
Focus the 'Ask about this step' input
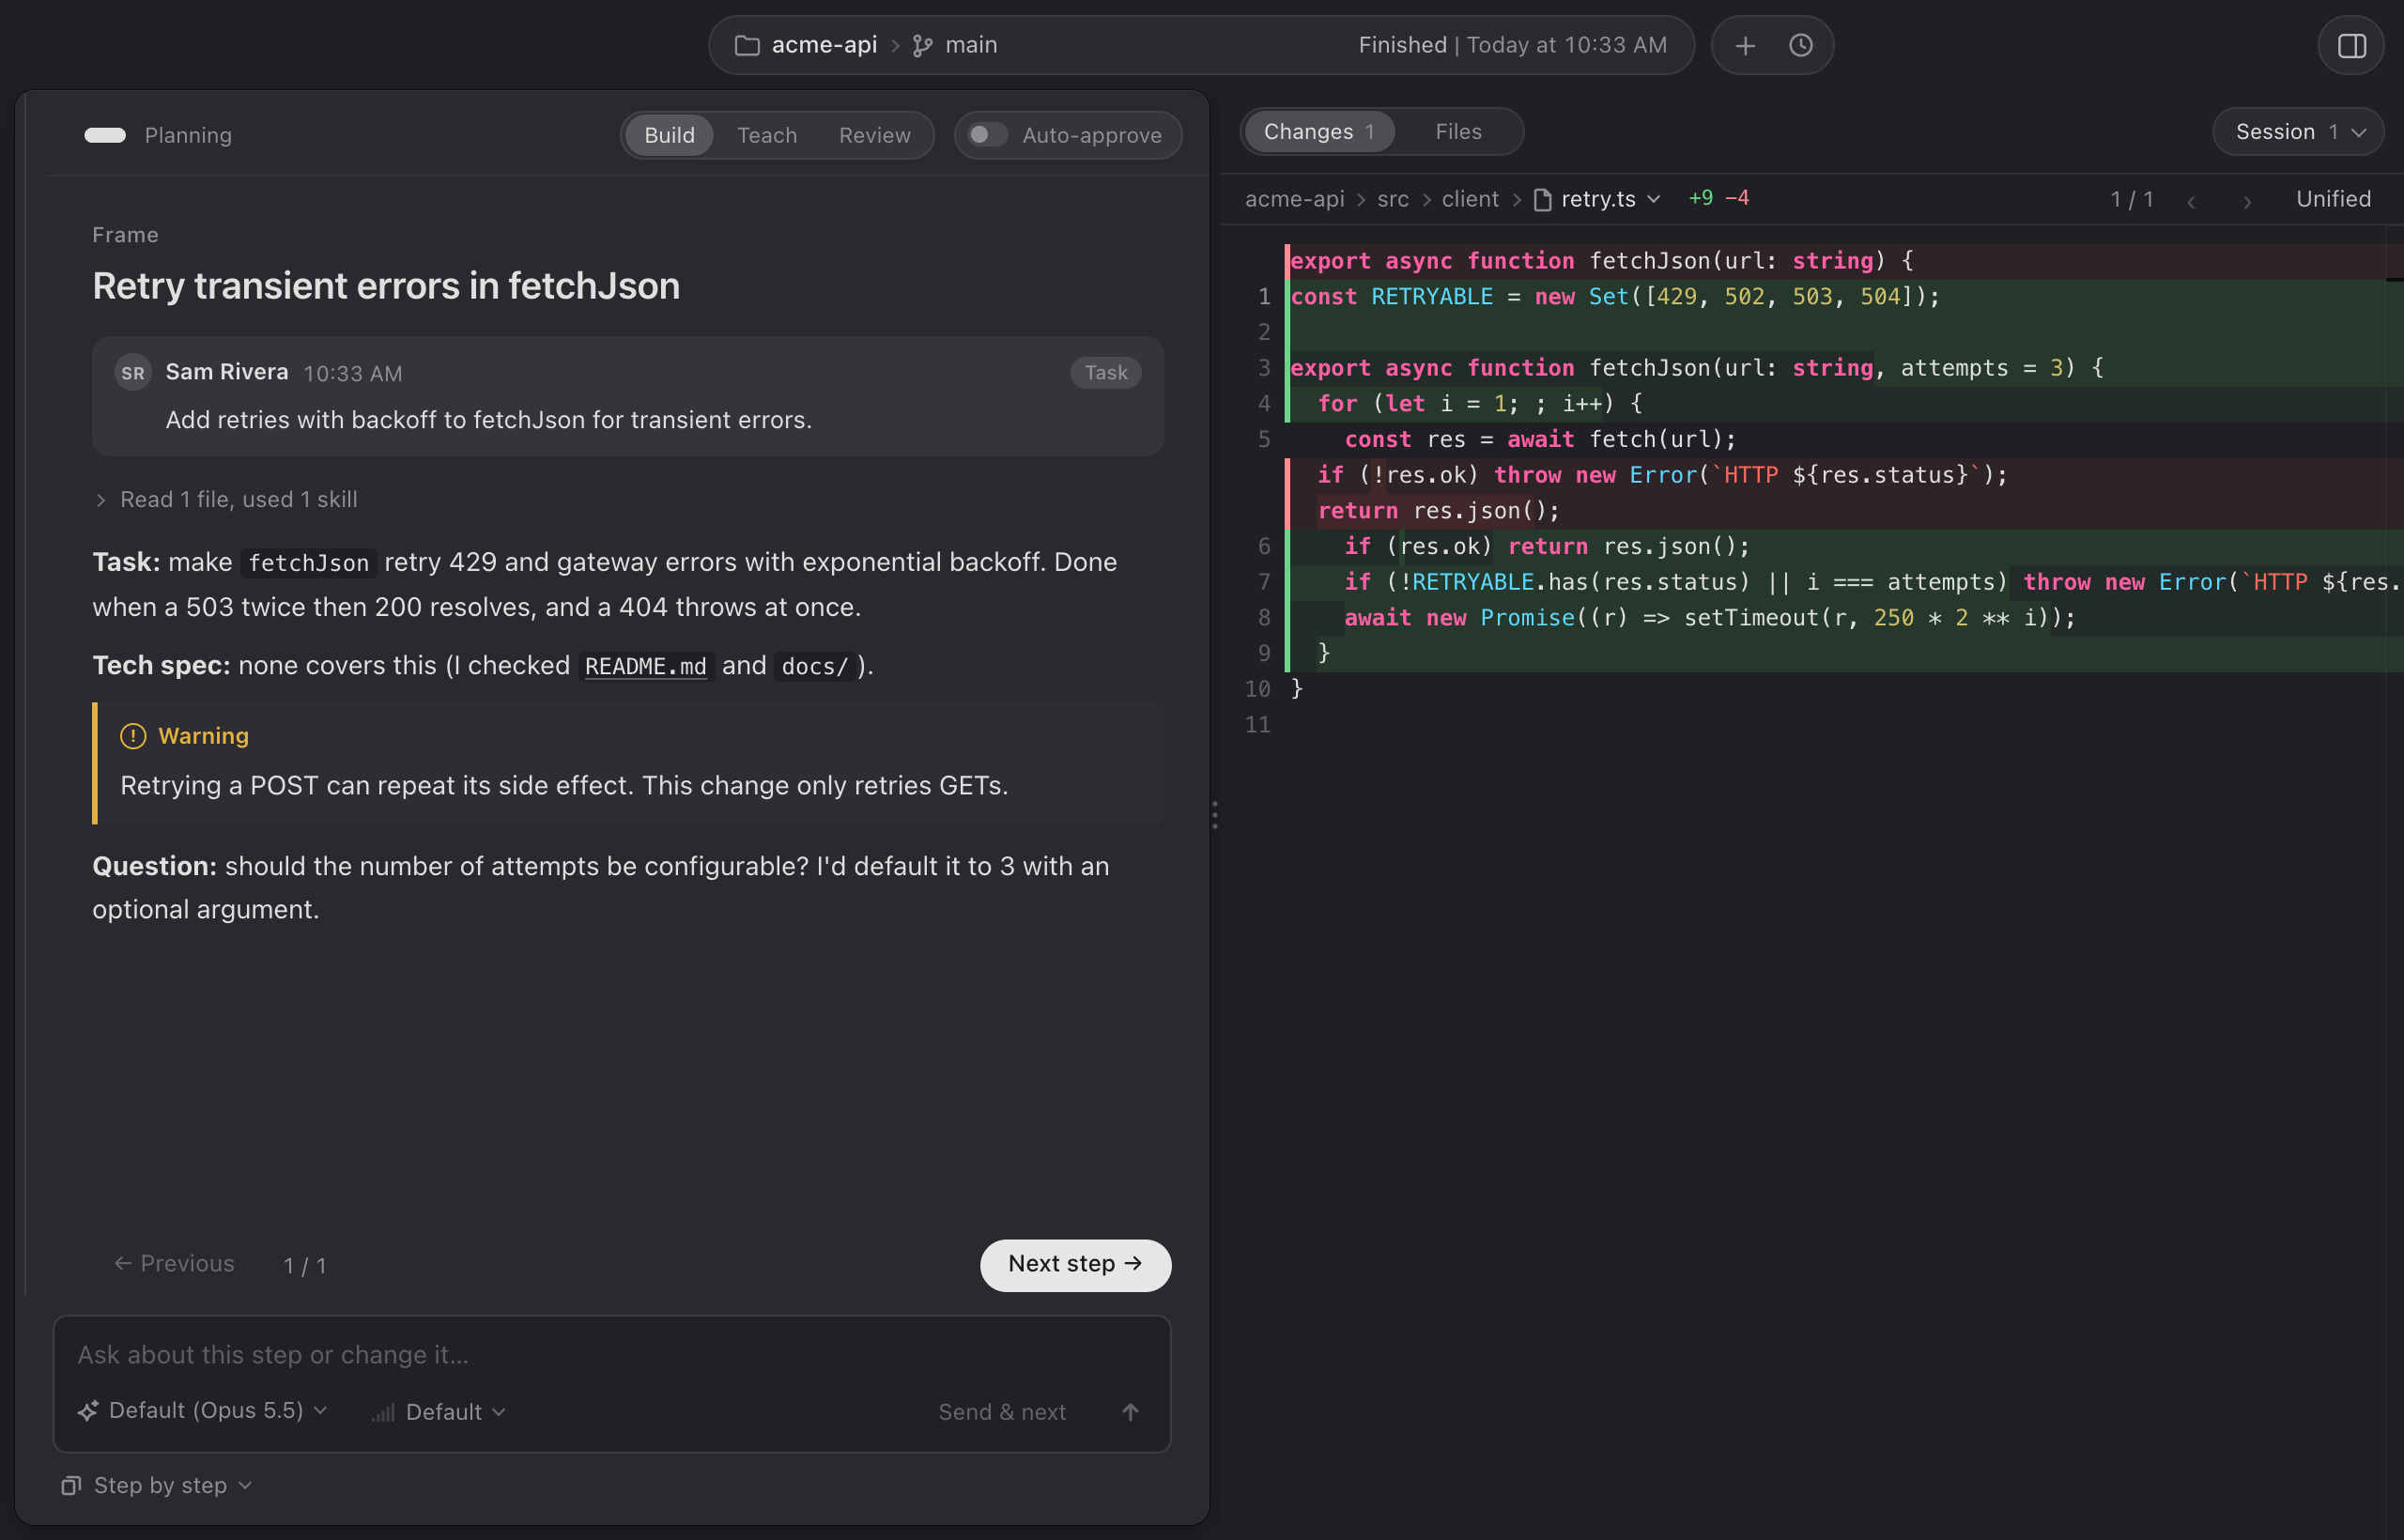point(611,1355)
